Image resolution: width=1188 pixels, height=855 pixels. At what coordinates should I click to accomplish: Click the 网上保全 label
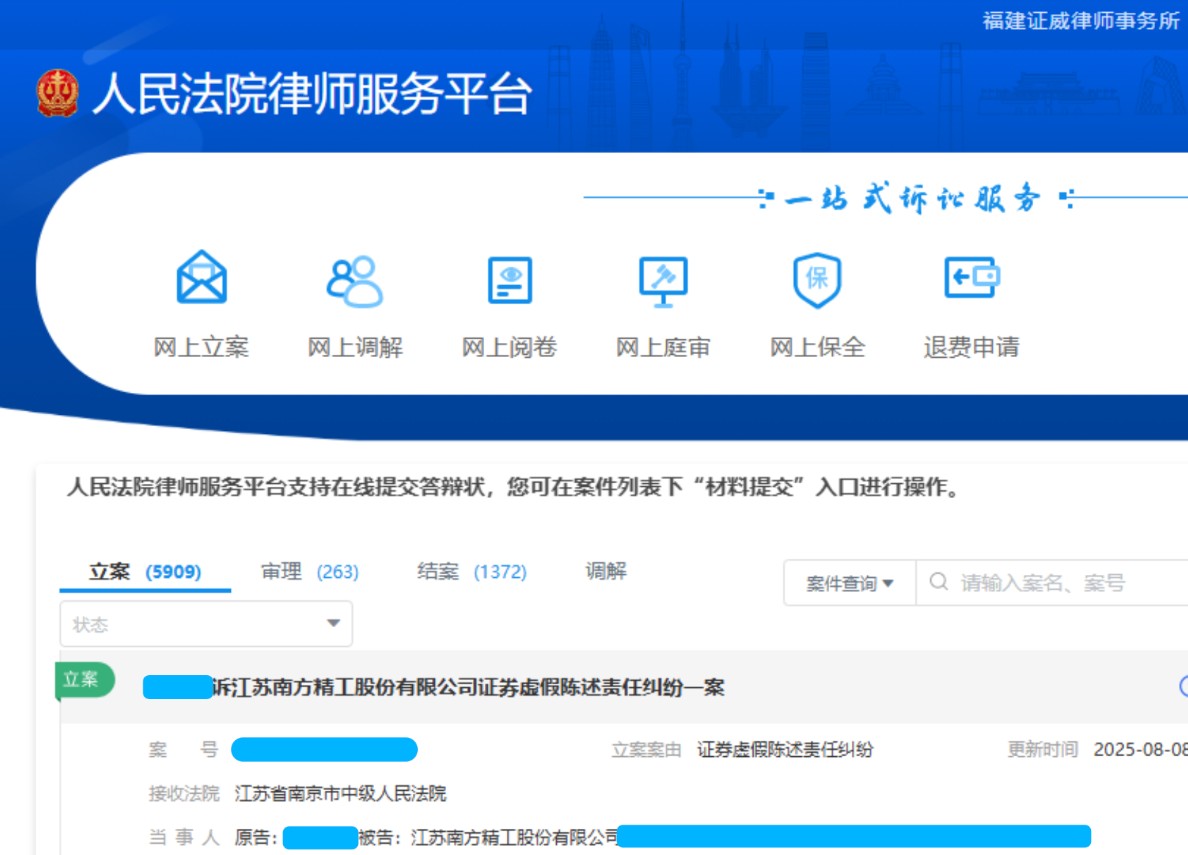coord(817,347)
